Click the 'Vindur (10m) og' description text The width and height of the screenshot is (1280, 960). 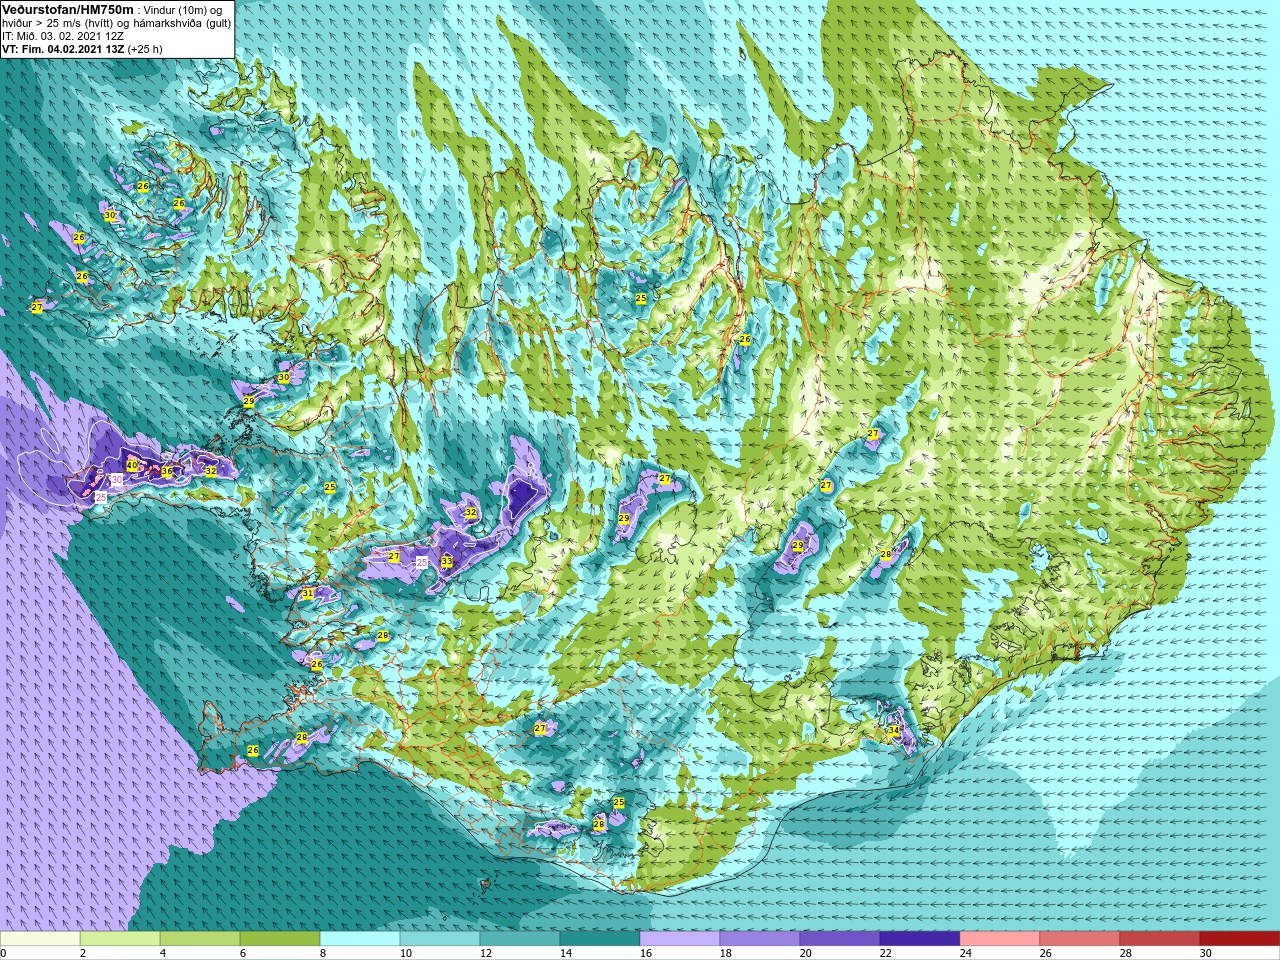click(183, 10)
